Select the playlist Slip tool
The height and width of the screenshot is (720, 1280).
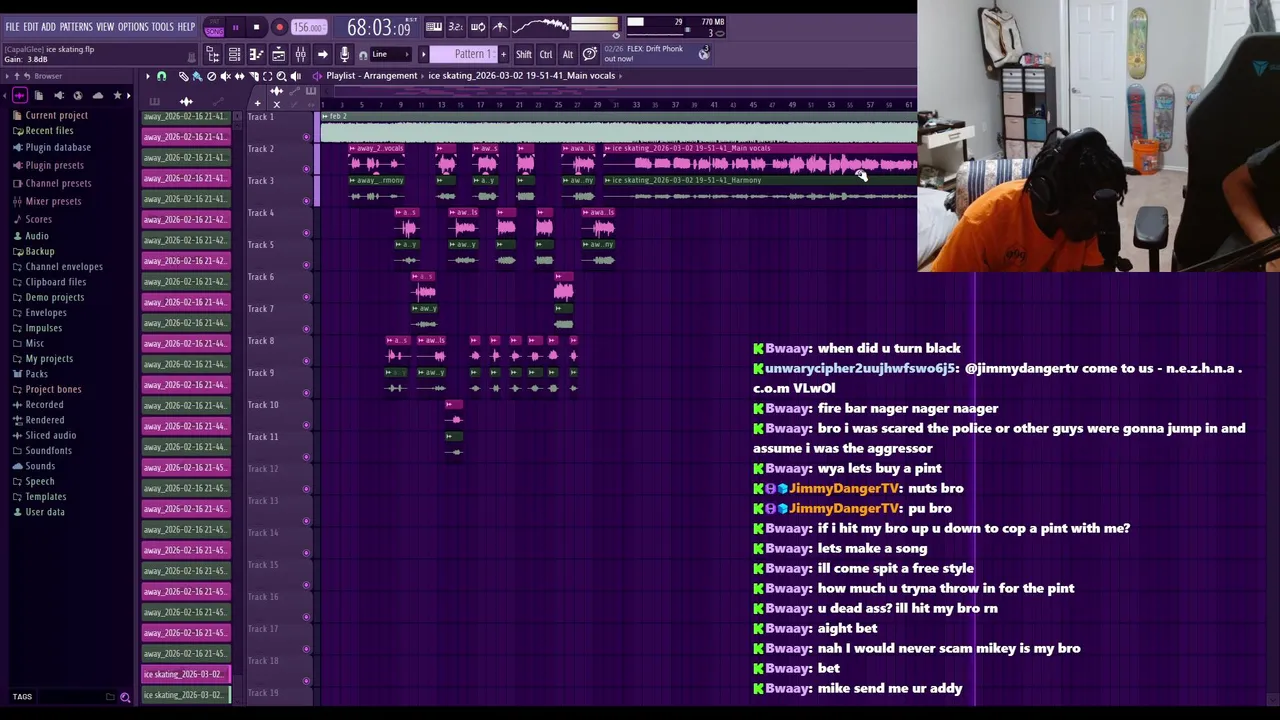click(x=239, y=76)
